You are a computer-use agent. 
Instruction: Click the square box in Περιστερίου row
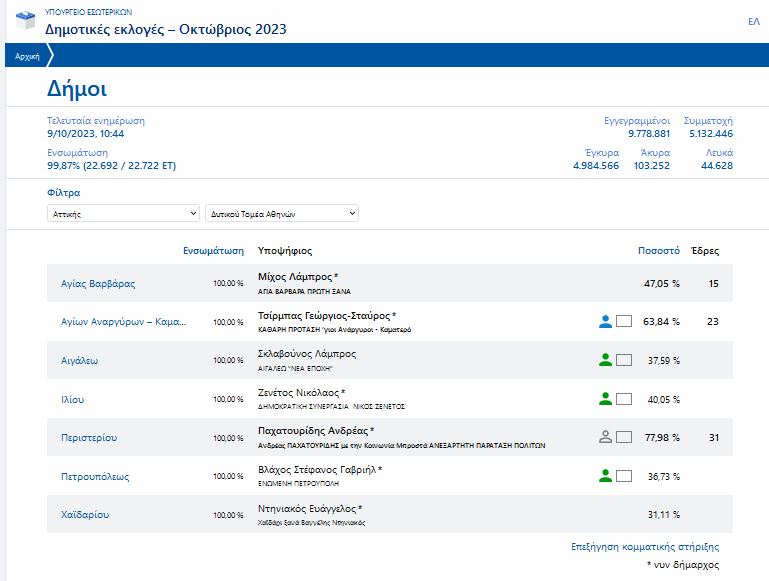pyautogui.click(x=624, y=437)
